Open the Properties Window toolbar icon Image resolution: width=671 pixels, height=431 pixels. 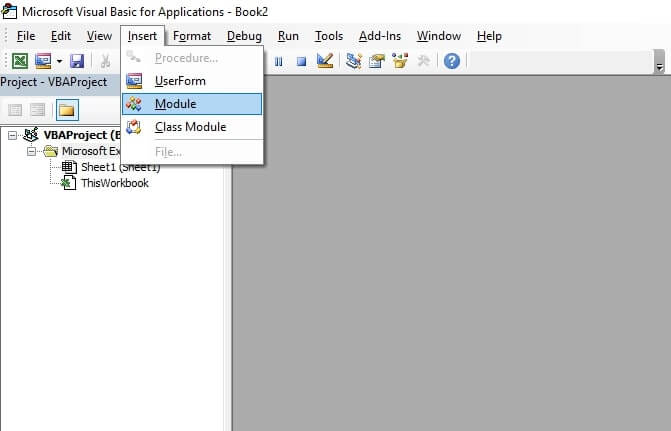377,61
